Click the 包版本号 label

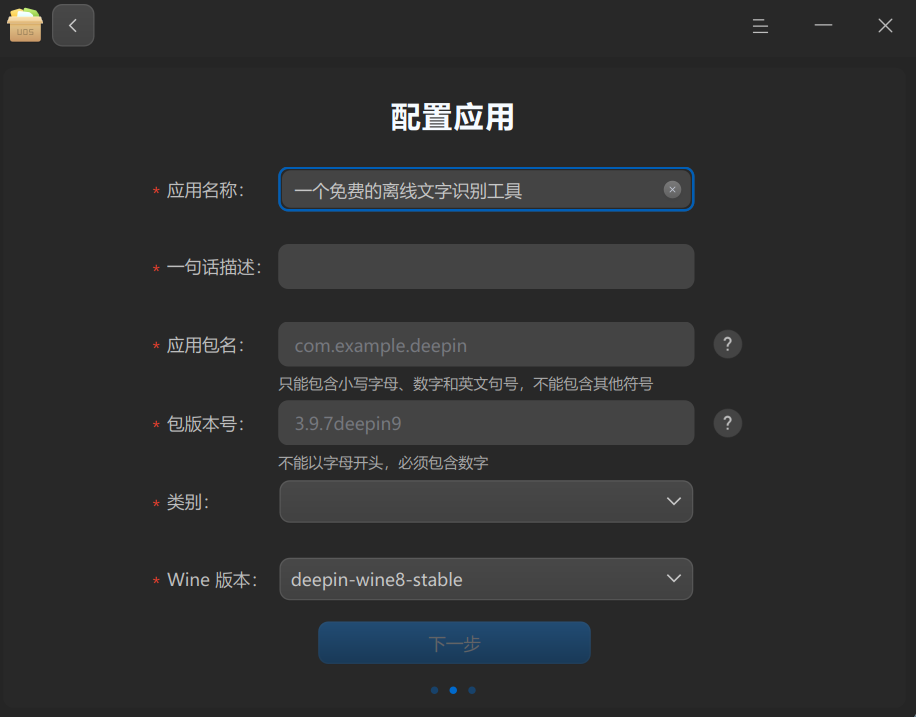pos(205,424)
